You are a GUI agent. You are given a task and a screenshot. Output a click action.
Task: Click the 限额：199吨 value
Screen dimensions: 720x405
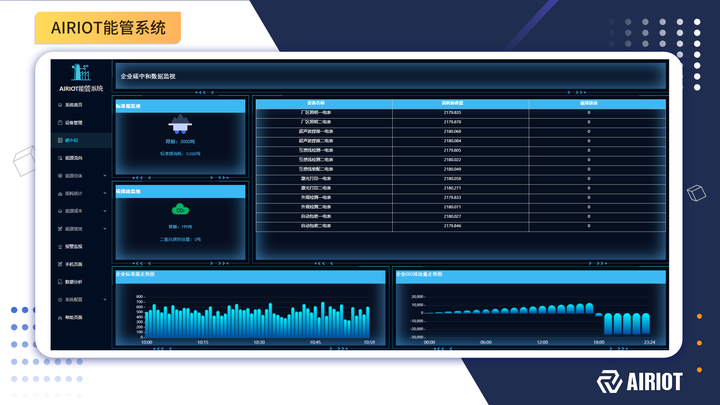[x=180, y=227]
